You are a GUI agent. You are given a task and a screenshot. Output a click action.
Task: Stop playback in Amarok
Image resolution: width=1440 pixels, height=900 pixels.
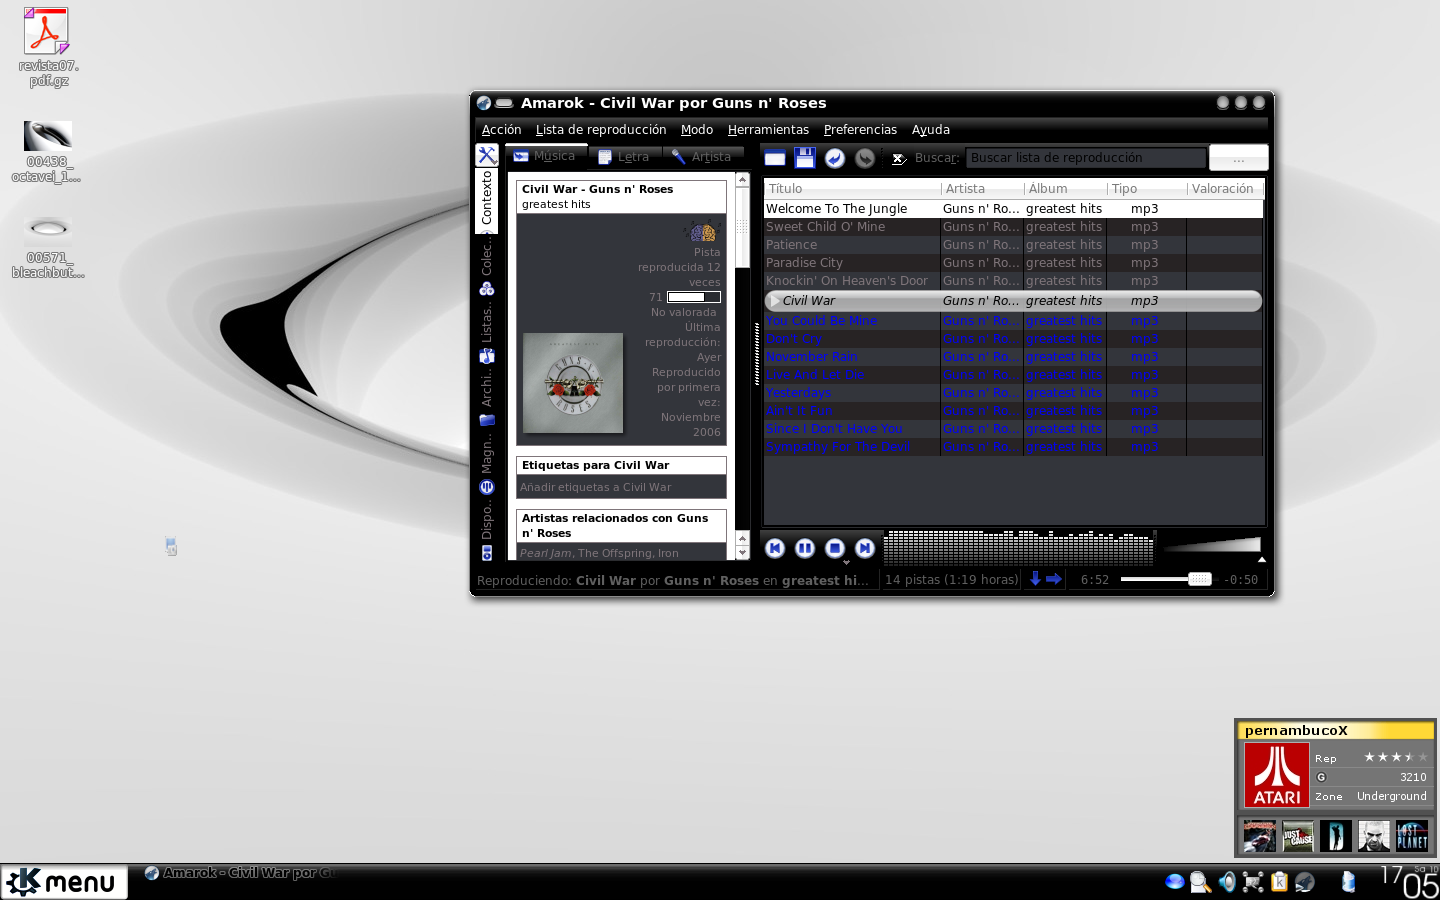[835, 548]
